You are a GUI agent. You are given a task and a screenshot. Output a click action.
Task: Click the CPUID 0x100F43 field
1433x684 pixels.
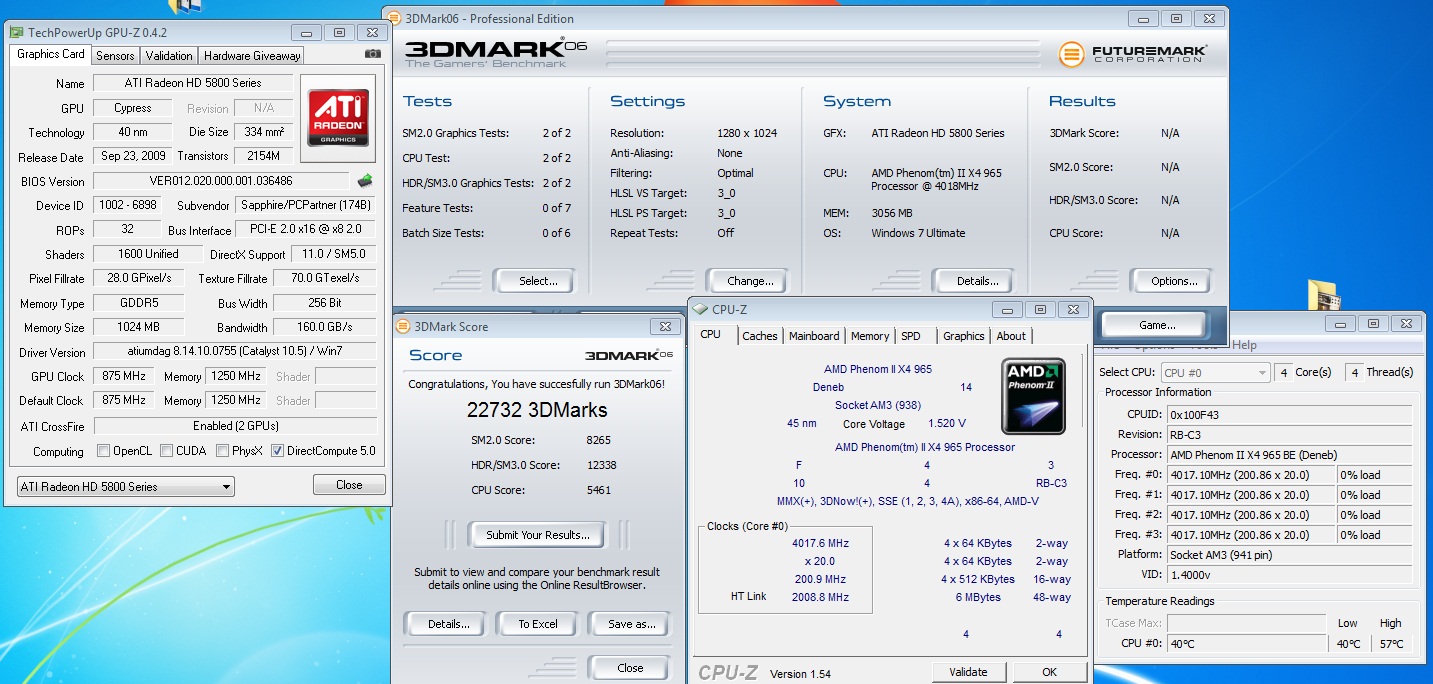pyautogui.click(x=1290, y=415)
